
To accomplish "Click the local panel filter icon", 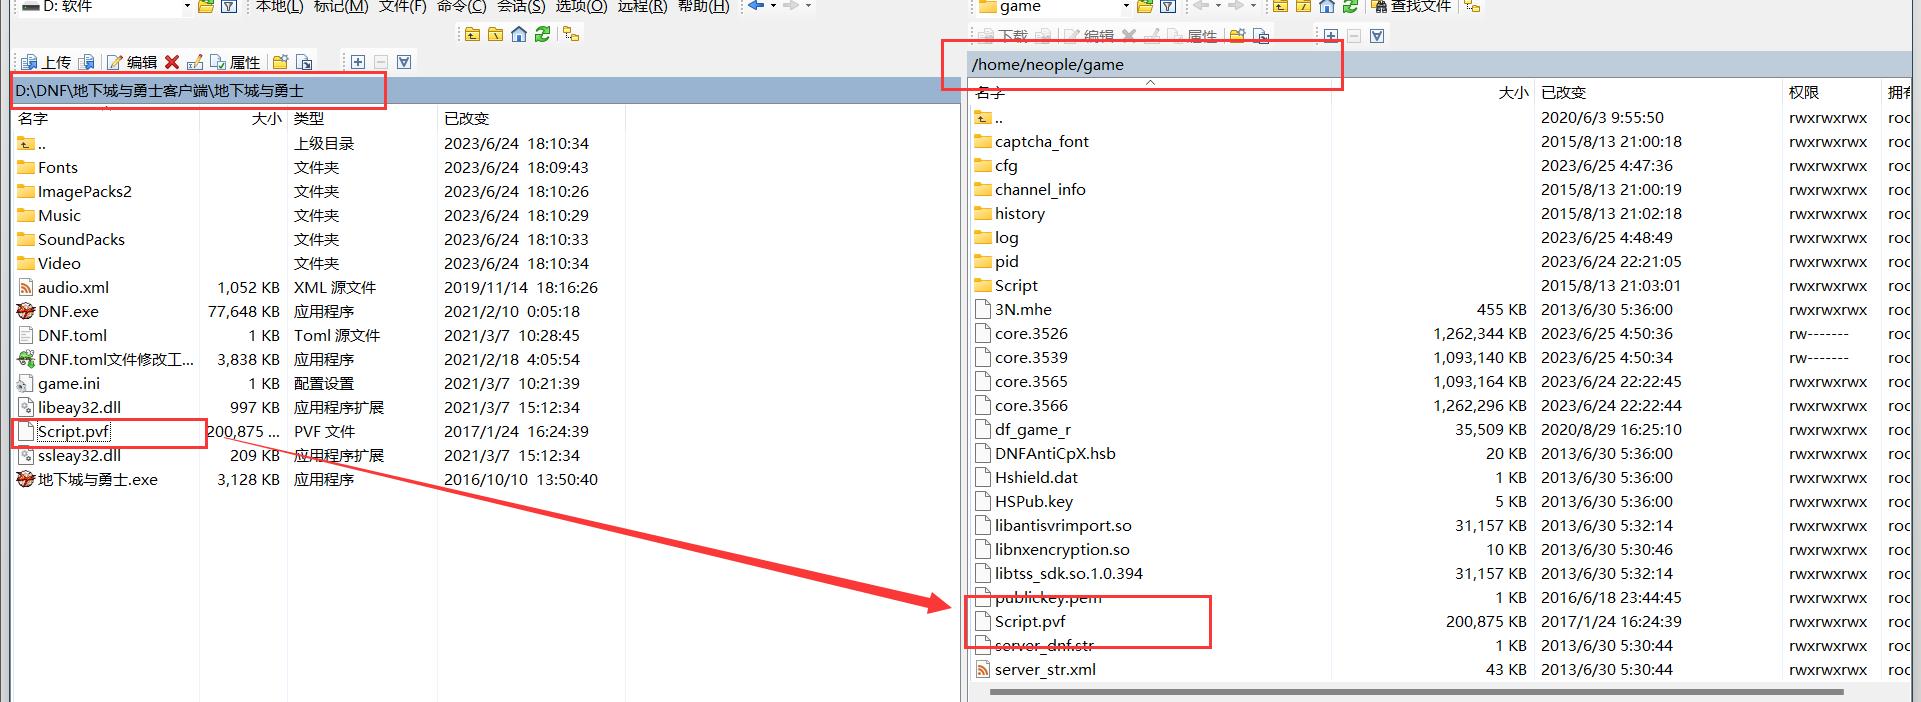I will pyautogui.click(x=229, y=7).
